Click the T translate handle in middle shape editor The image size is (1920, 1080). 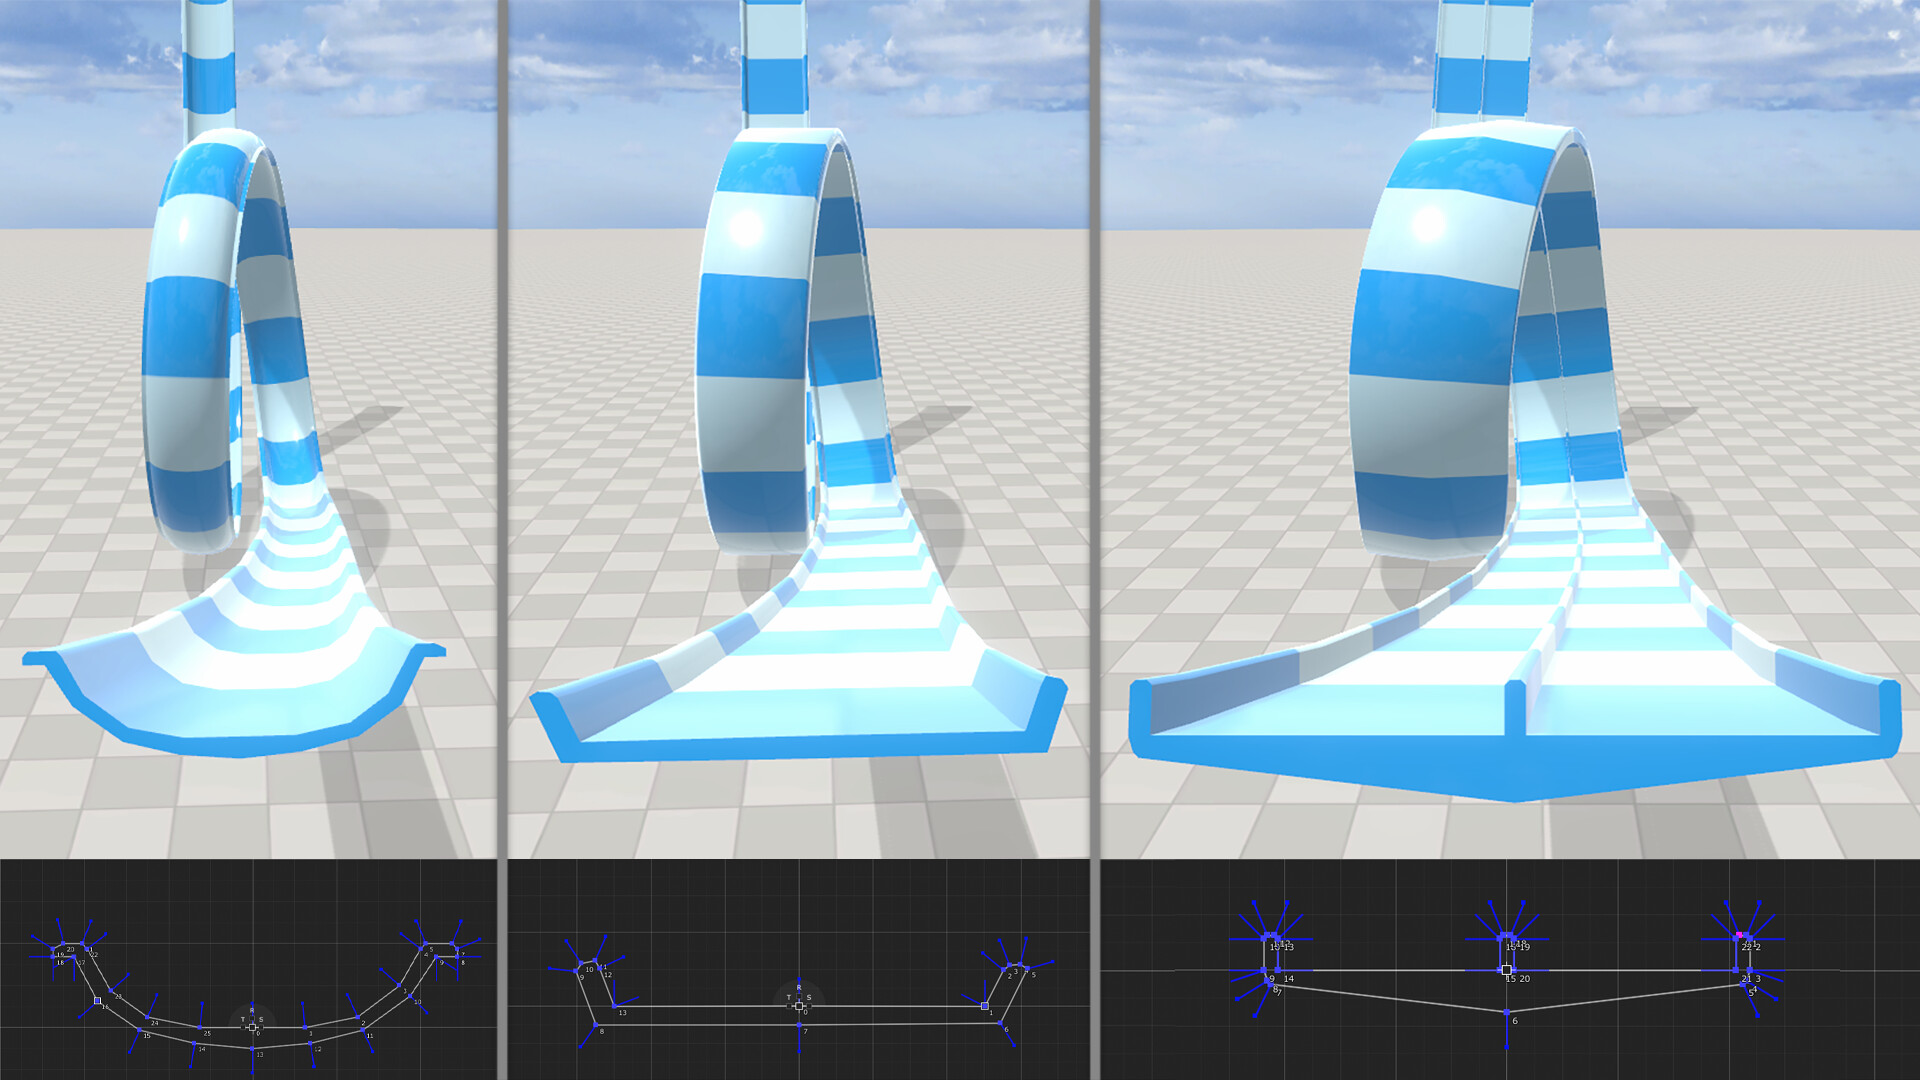(x=789, y=1006)
